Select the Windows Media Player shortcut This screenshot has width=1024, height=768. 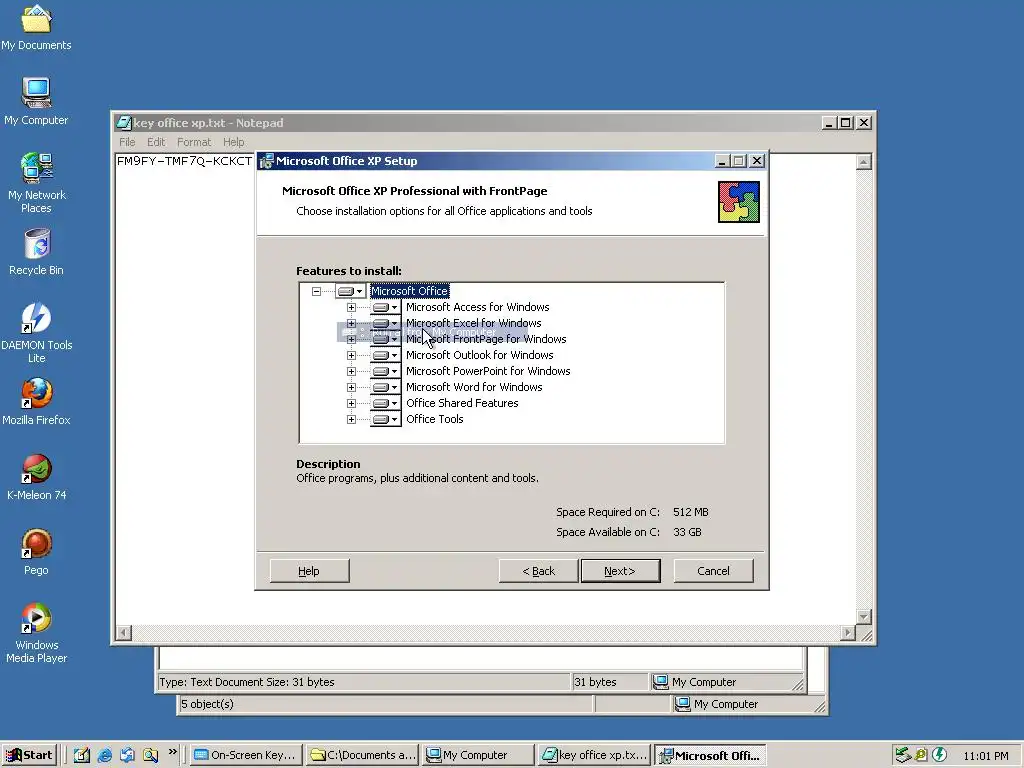[37, 633]
